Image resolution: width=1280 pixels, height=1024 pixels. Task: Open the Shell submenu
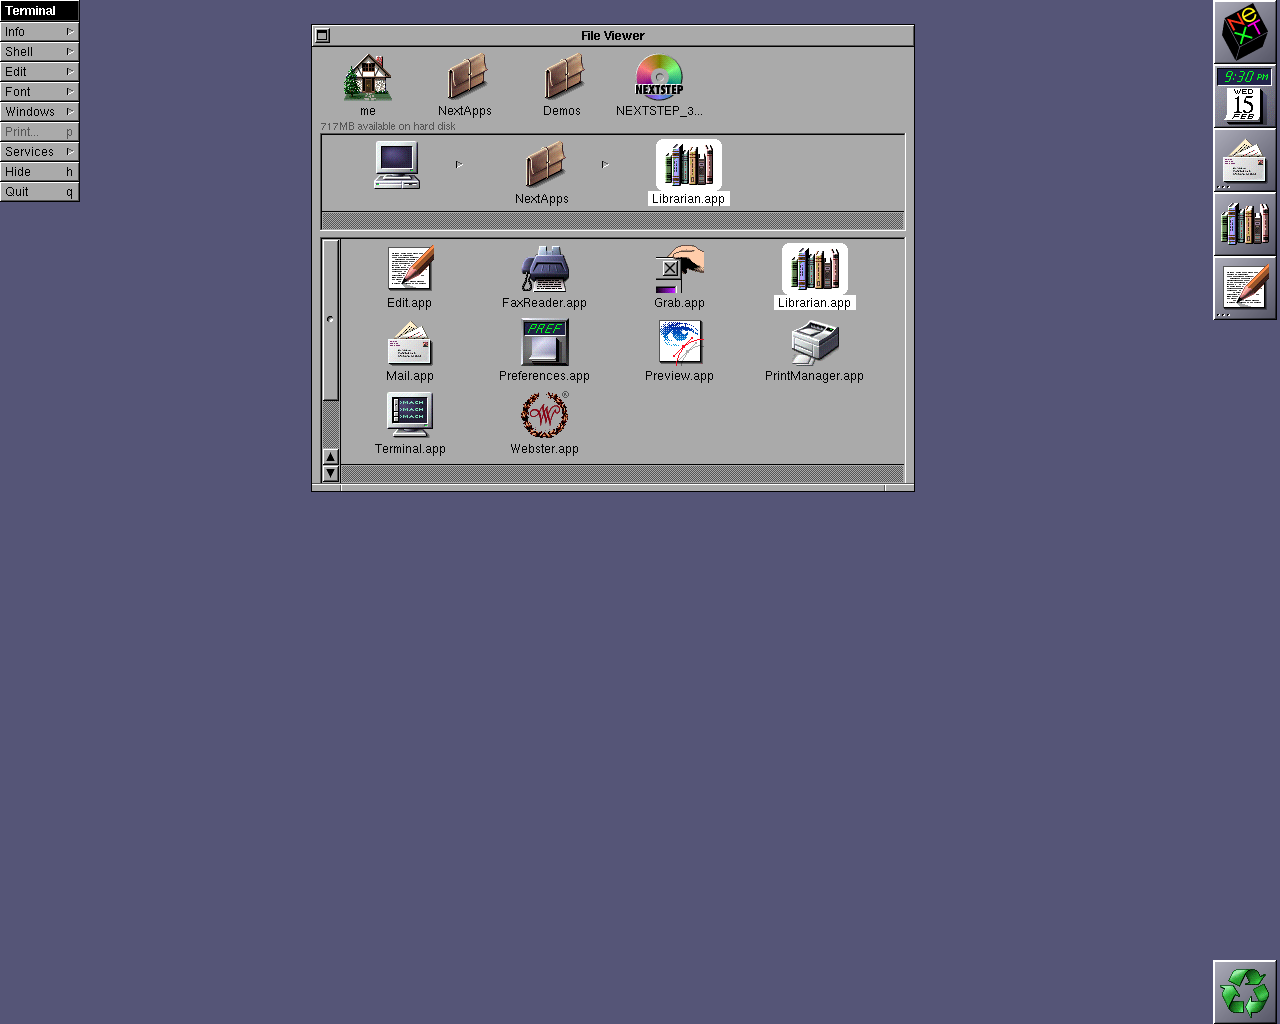(x=39, y=52)
